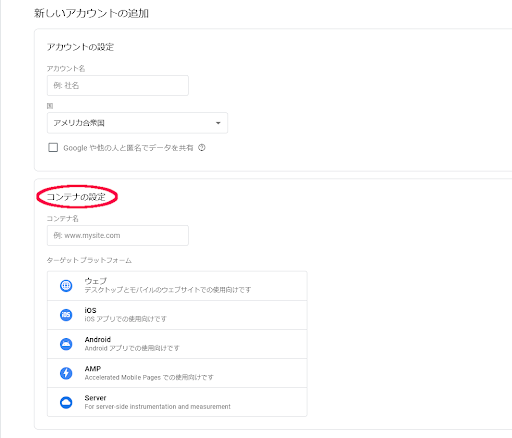Click the Web platform globe icon
Image resolution: width=512 pixels, height=438 pixels.
point(66,286)
